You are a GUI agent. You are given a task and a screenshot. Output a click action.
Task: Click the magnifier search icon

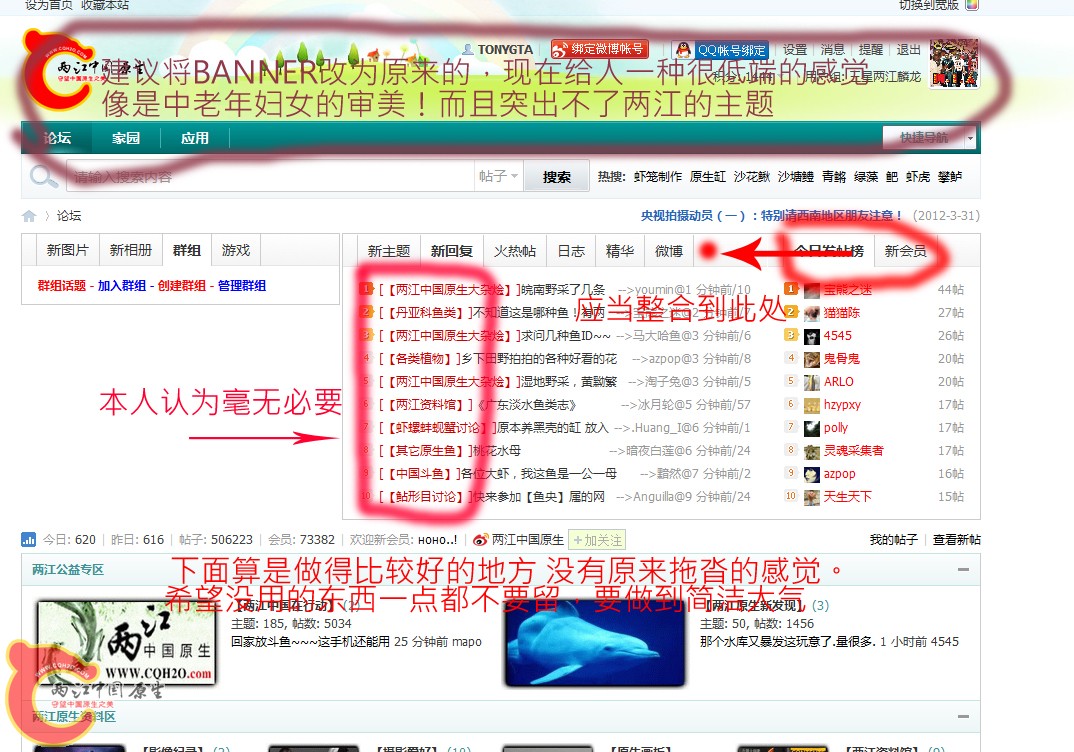click(x=42, y=175)
